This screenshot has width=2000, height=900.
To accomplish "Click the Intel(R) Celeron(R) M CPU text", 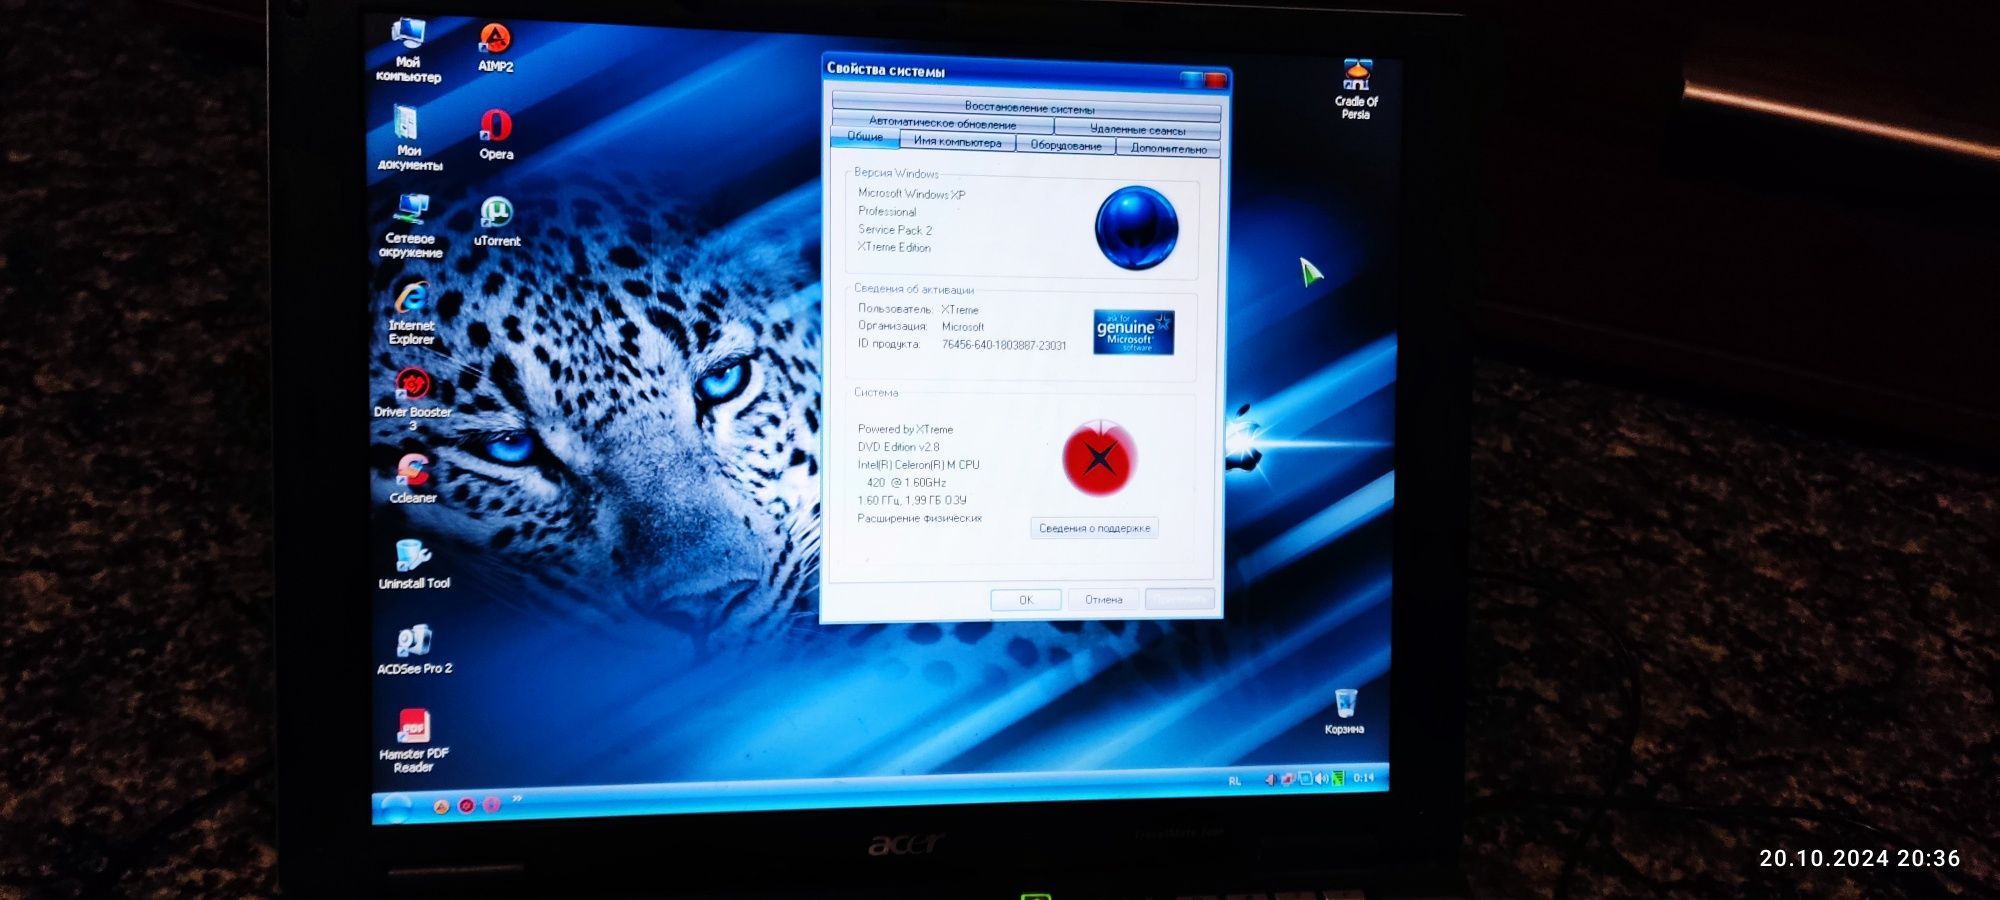I will pos(918,465).
